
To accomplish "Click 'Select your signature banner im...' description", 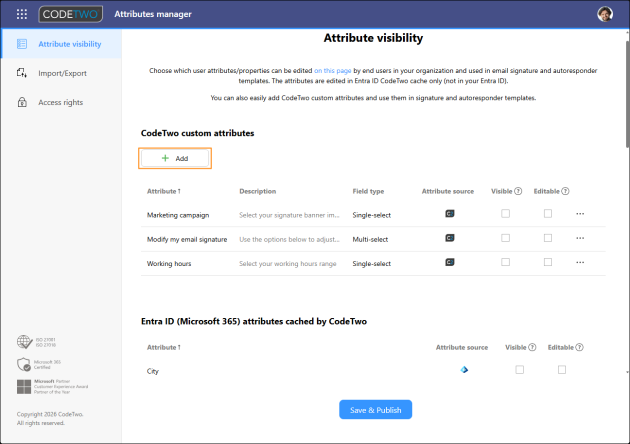I will (289, 215).
